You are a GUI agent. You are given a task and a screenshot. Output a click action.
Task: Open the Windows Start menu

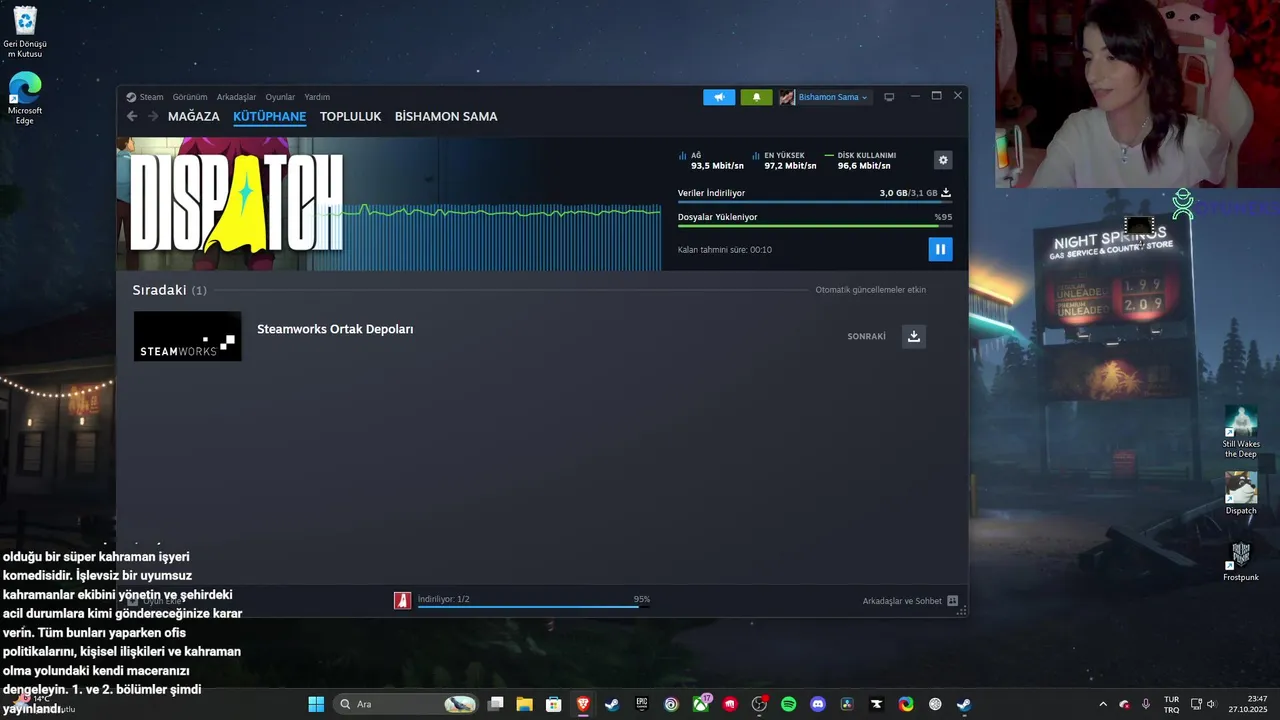[x=316, y=704]
